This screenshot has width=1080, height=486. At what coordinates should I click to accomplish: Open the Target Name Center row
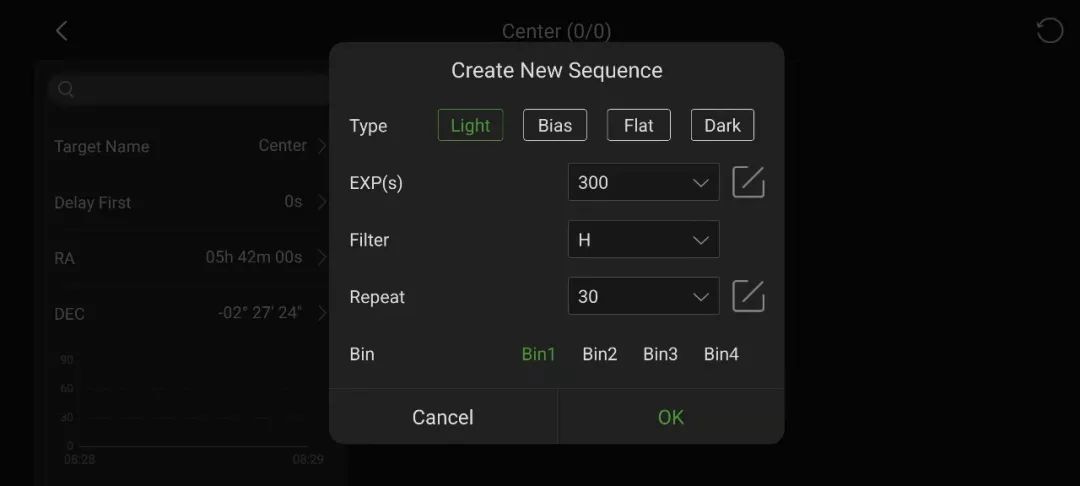coord(190,146)
